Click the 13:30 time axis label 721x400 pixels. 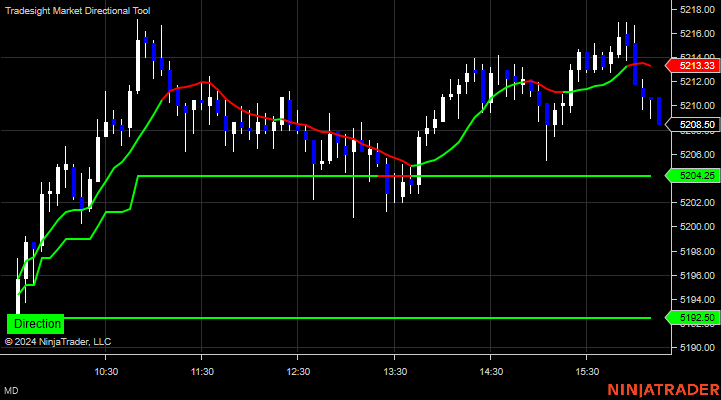pyautogui.click(x=395, y=371)
